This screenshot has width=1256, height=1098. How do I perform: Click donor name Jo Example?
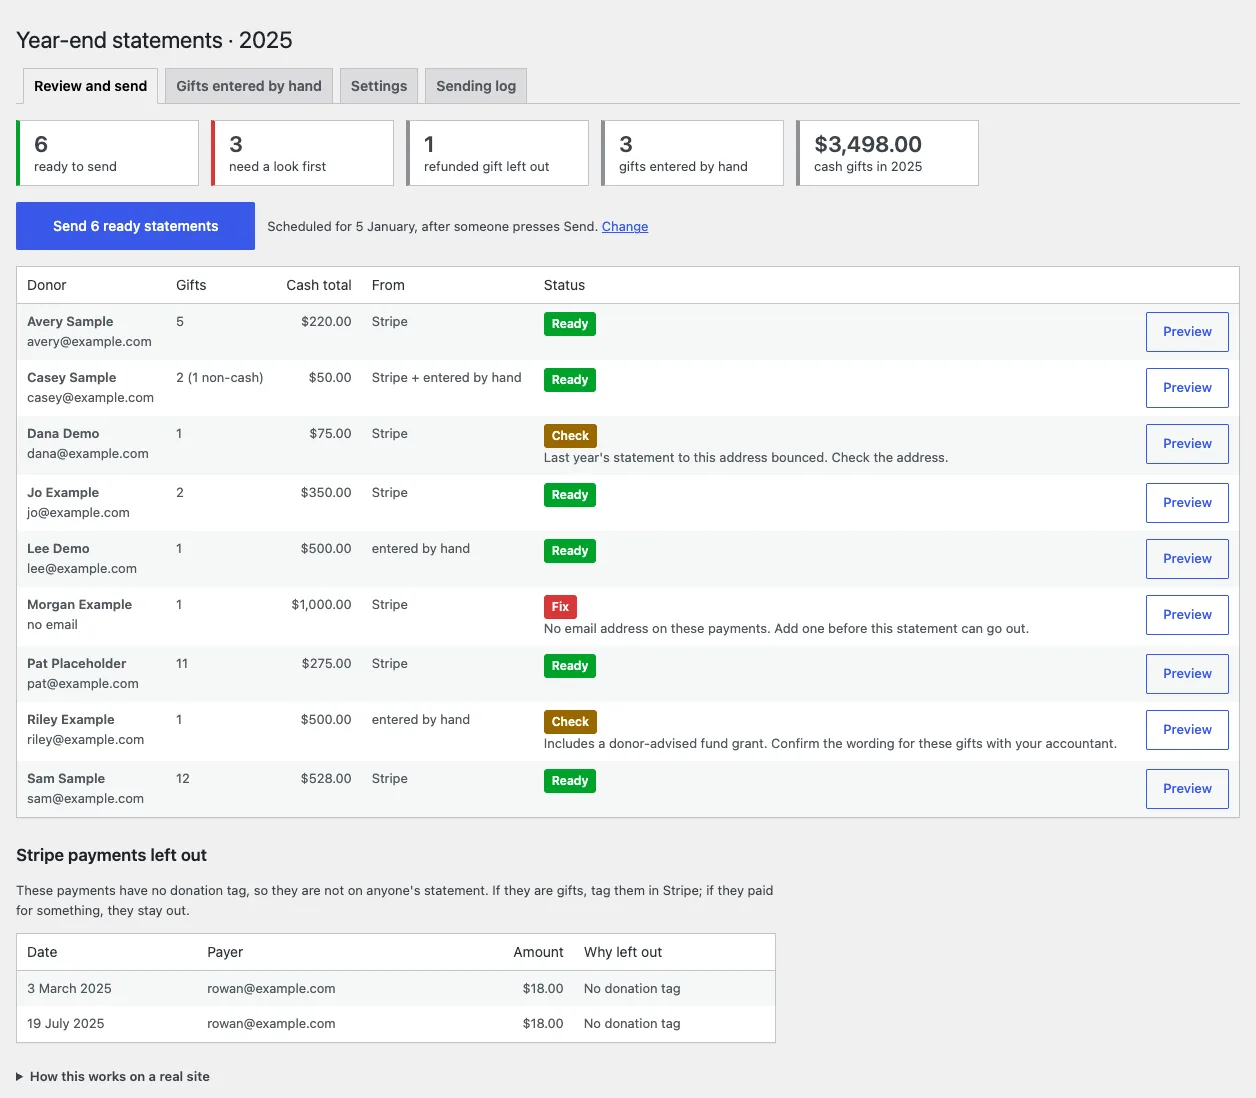point(63,493)
